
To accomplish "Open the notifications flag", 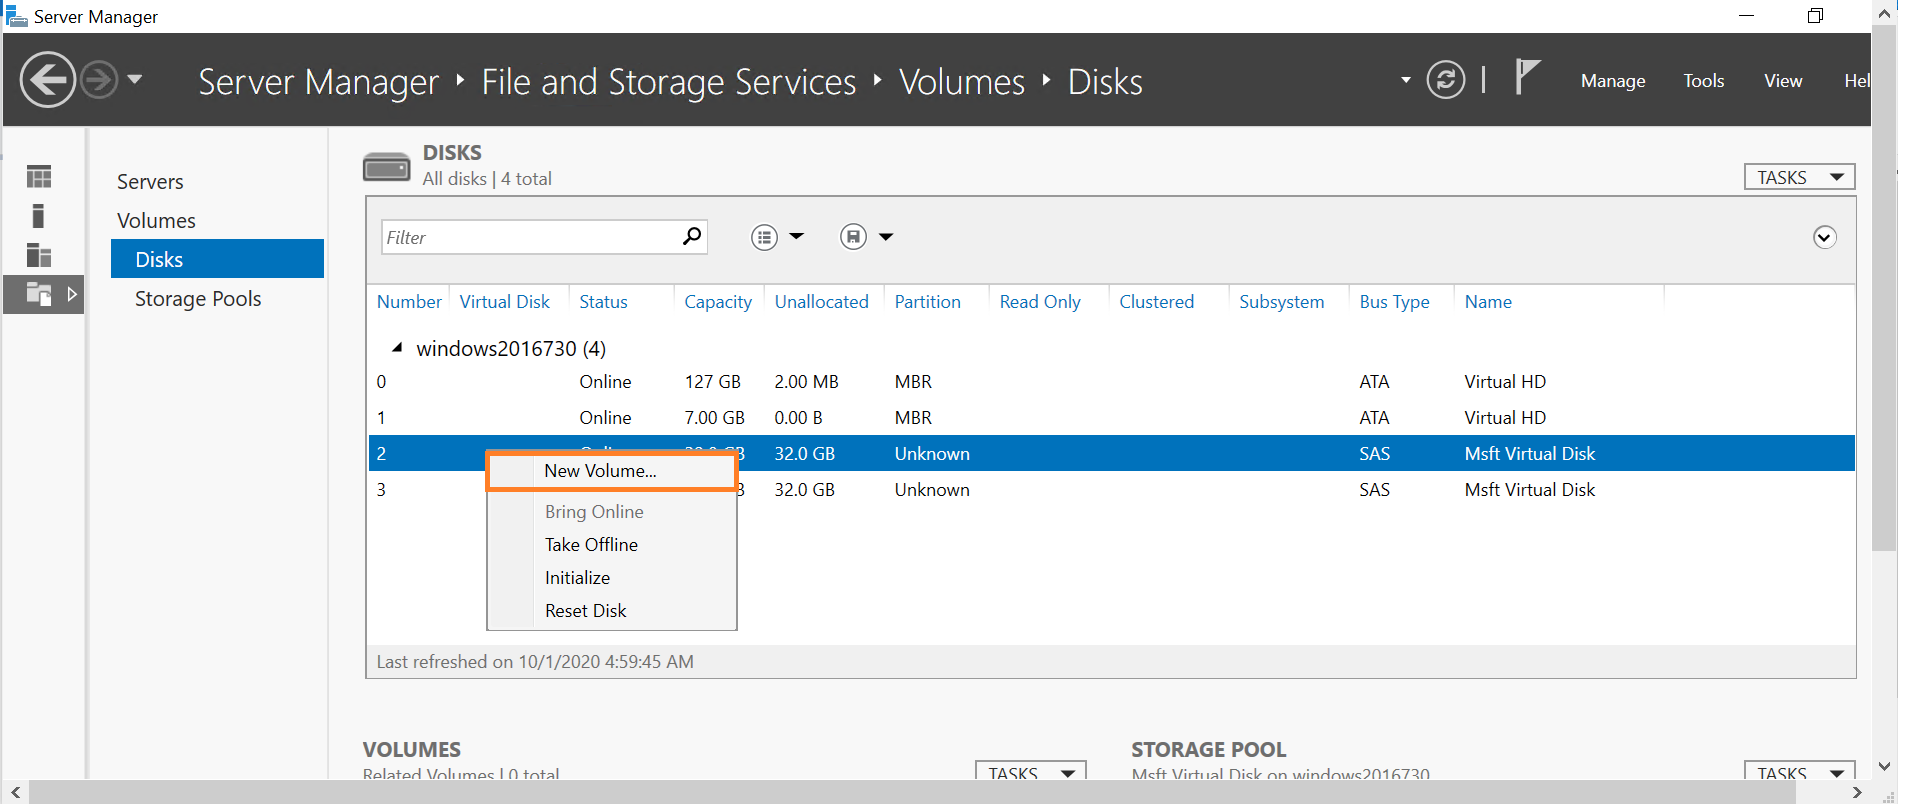I will pyautogui.click(x=1526, y=77).
